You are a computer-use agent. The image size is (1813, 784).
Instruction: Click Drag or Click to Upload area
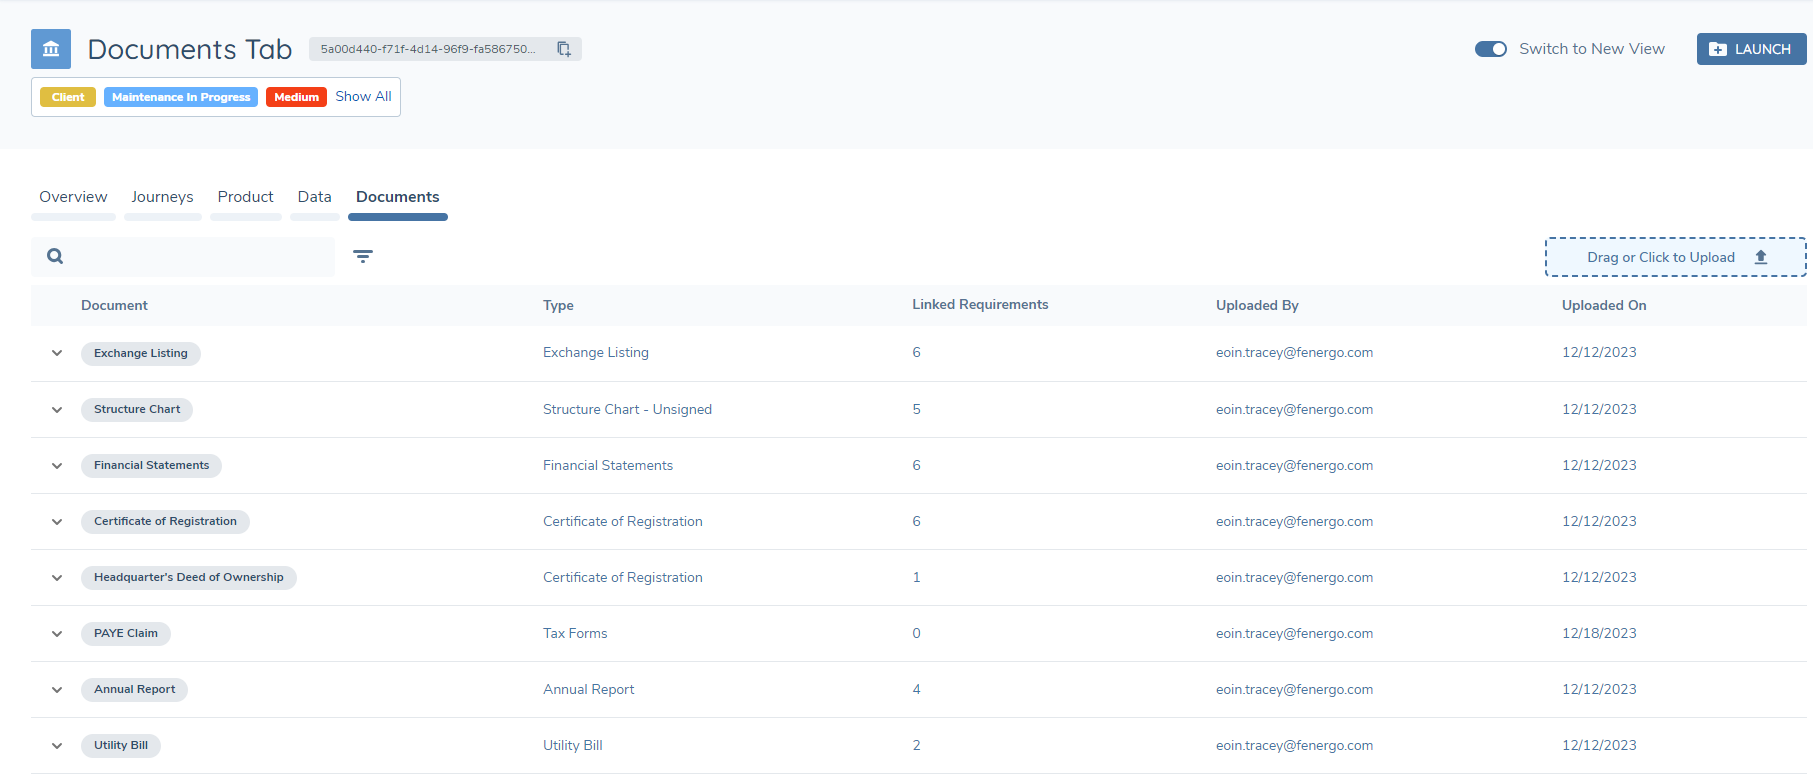[x=1675, y=257]
